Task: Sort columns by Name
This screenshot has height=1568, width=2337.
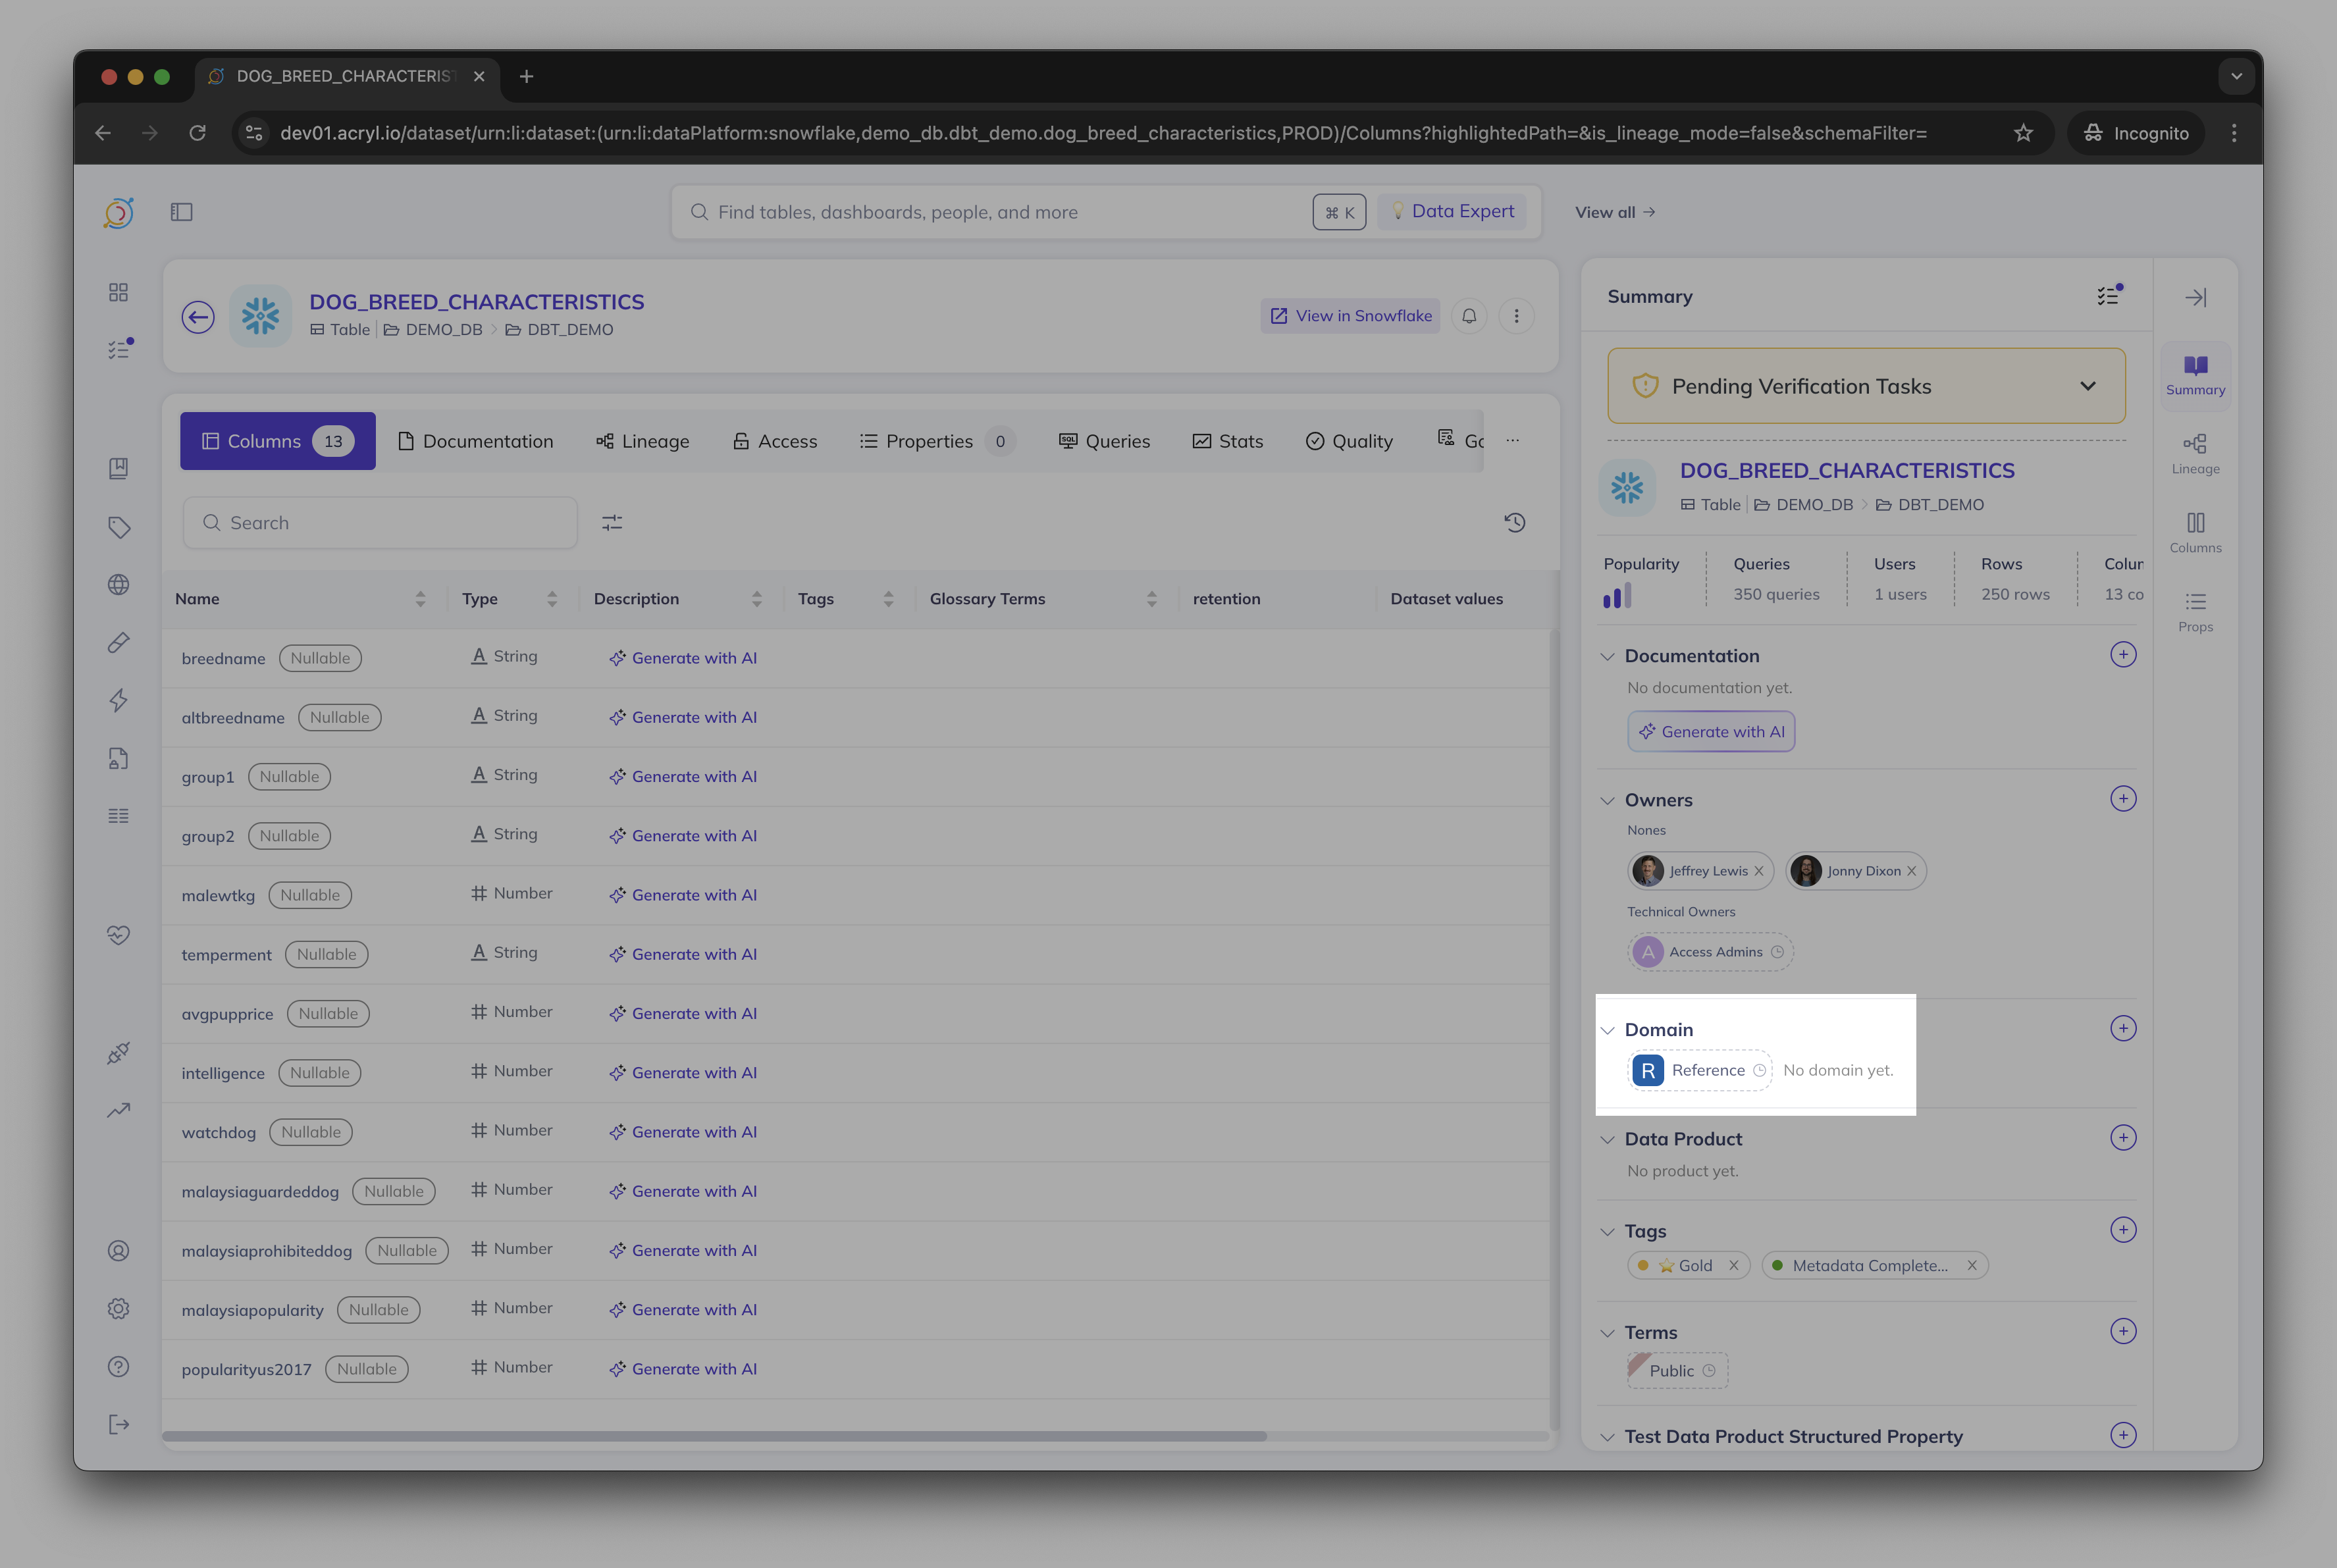Action: pyautogui.click(x=420, y=599)
